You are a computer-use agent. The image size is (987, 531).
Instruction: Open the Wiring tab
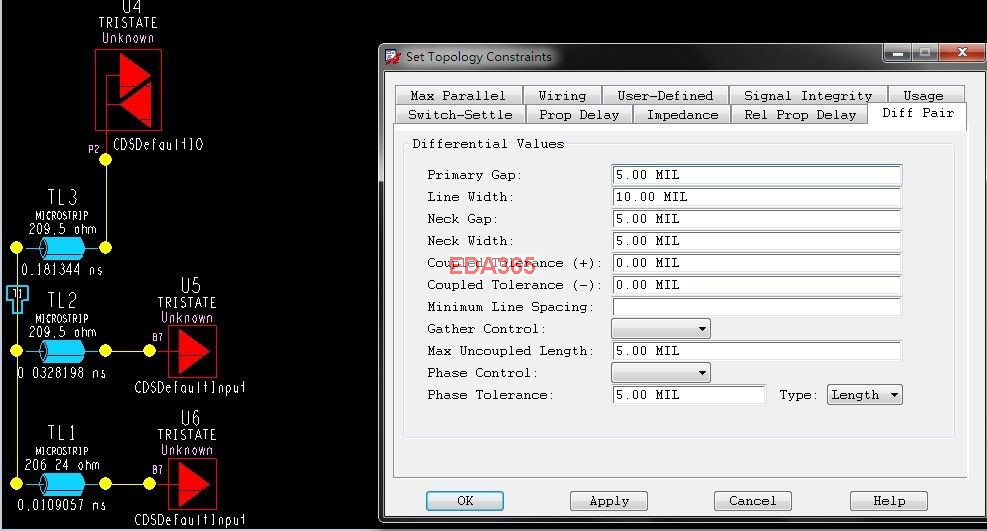(x=562, y=95)
